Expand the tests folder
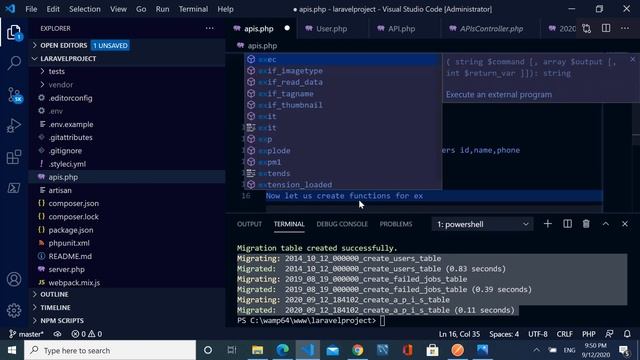640x360 pixels. [127, 71]
